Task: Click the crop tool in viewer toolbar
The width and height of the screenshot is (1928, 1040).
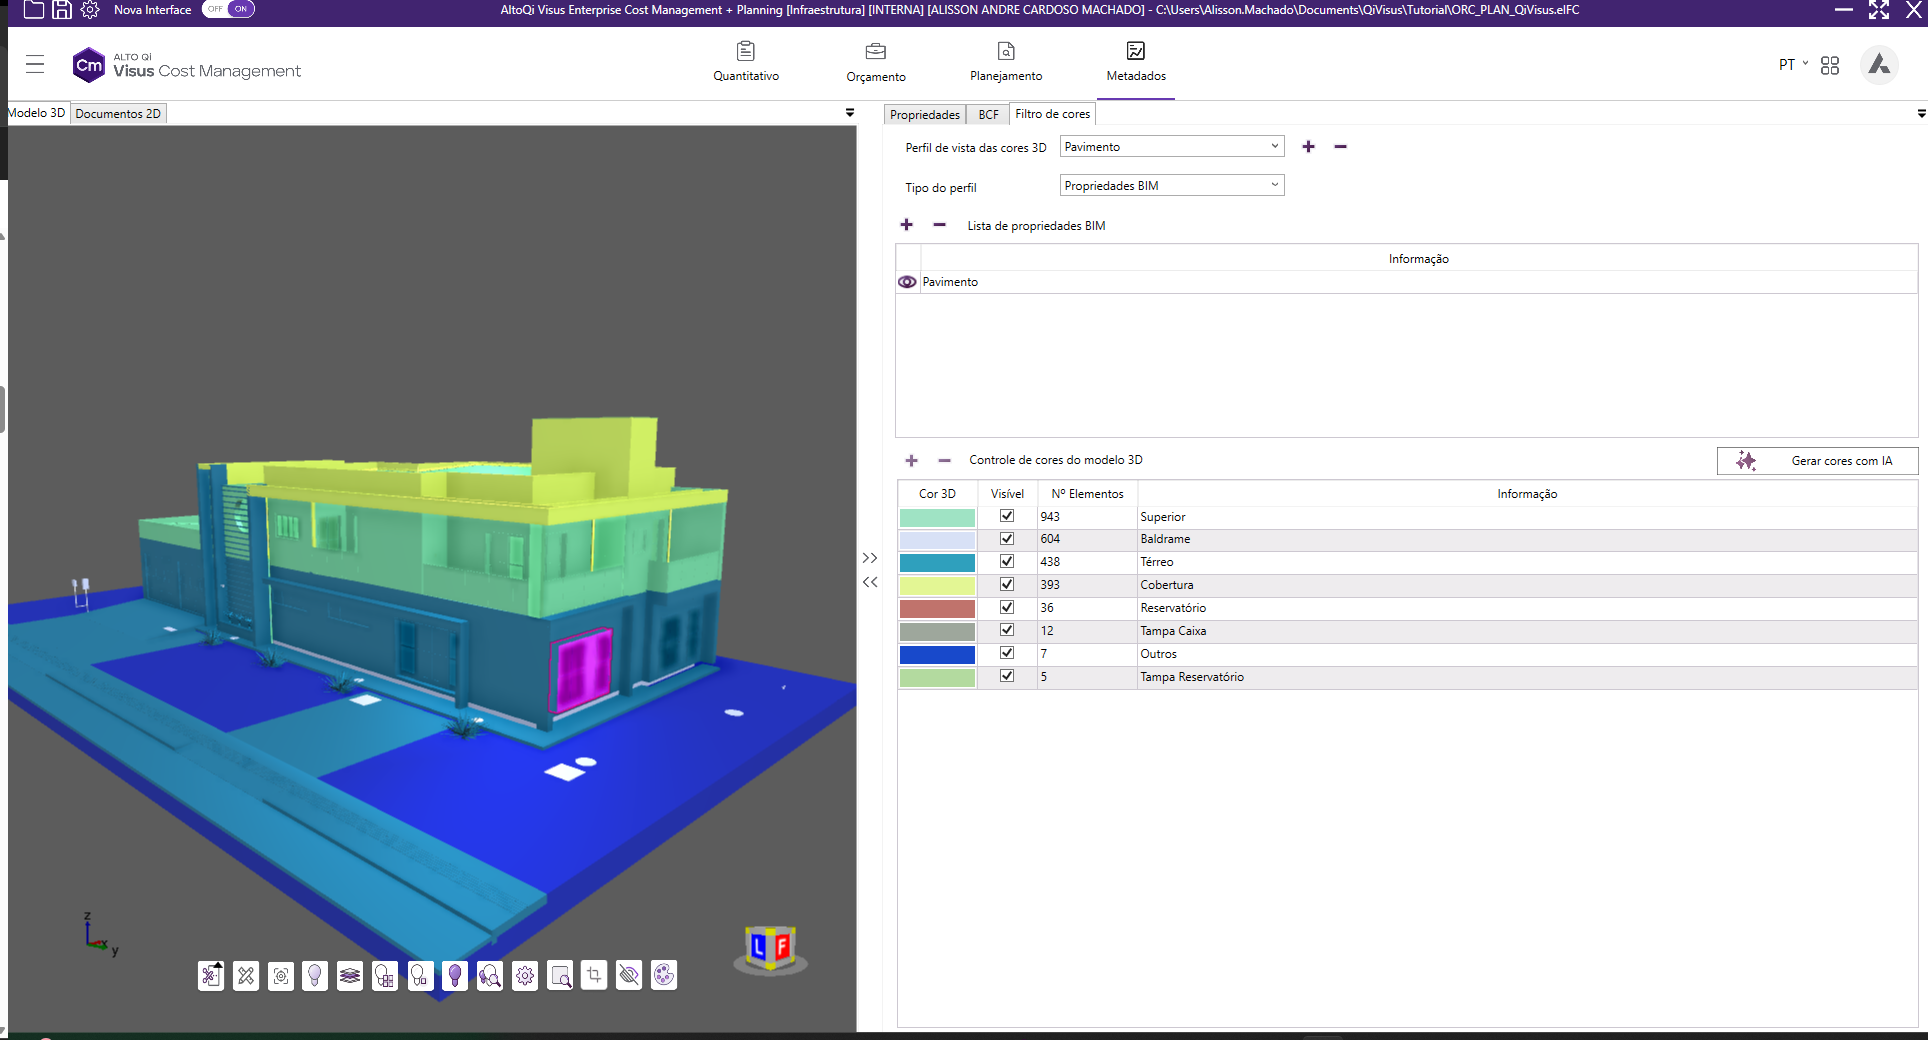Action: [x=594, y=975]
